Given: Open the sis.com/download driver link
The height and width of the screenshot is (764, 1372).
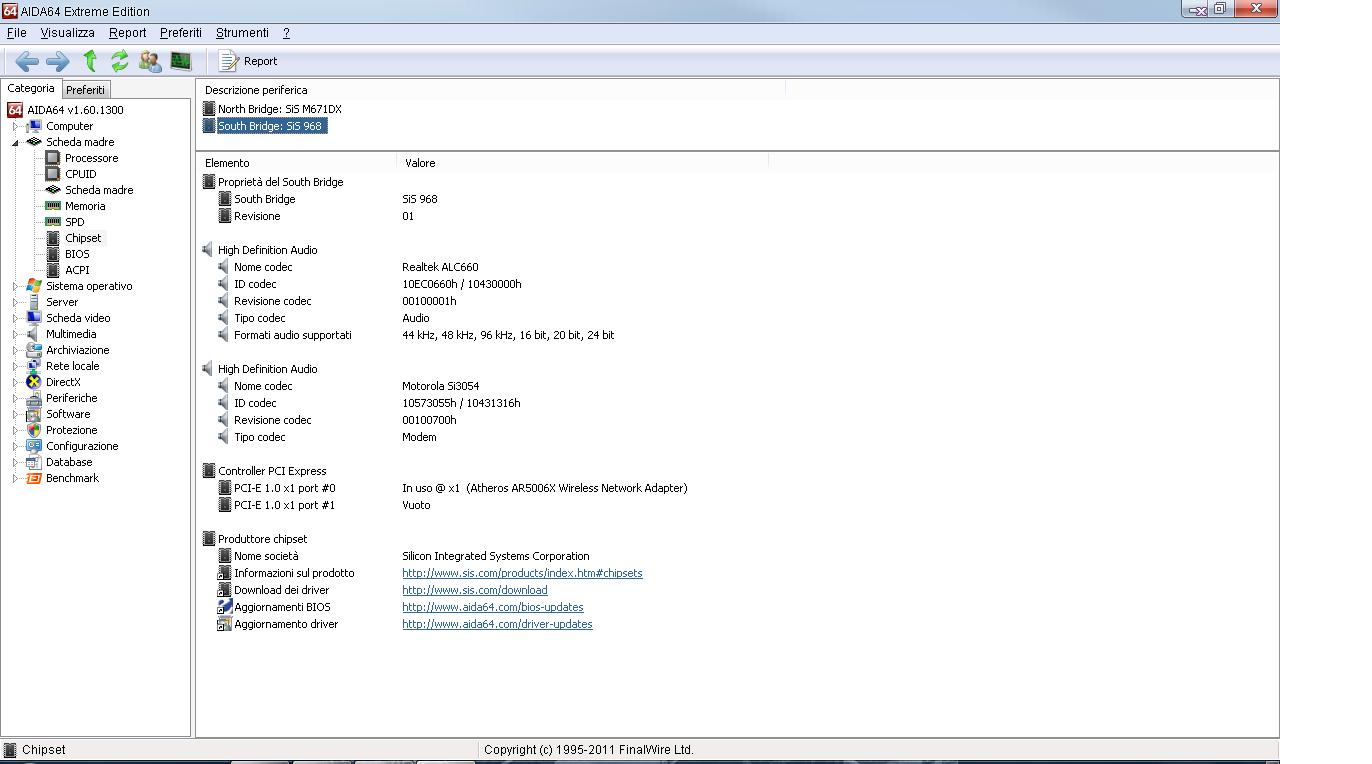Looking at the screenshot, I should coord(475,590).
